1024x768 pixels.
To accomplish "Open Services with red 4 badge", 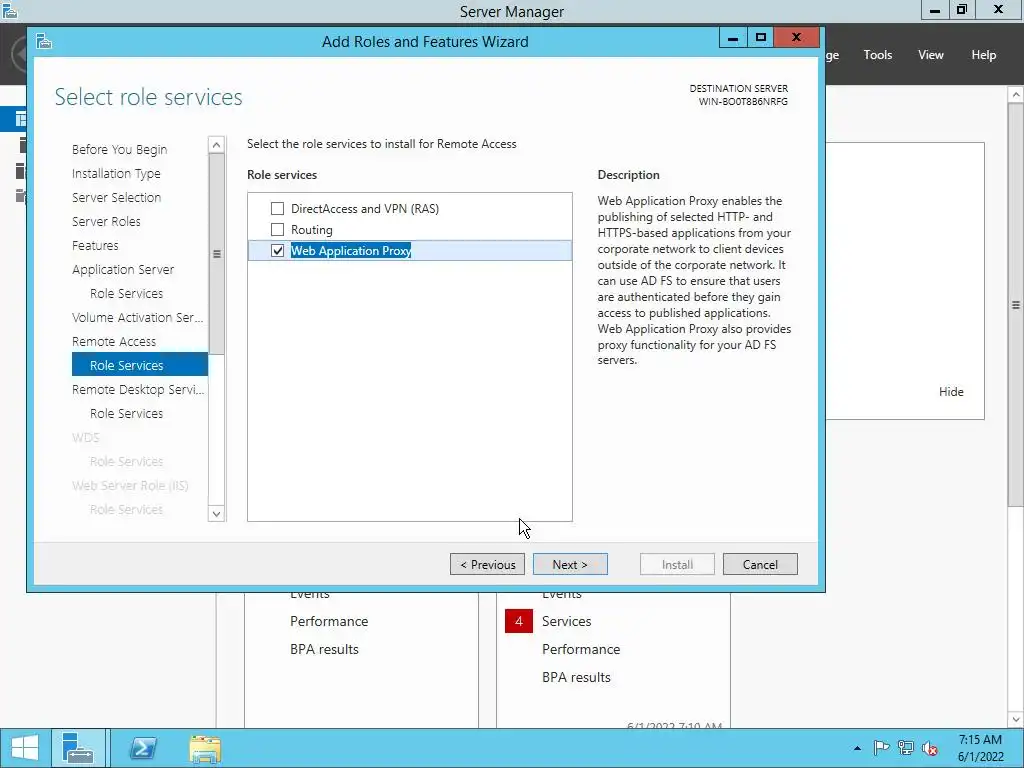I will (x=566, y=621).
